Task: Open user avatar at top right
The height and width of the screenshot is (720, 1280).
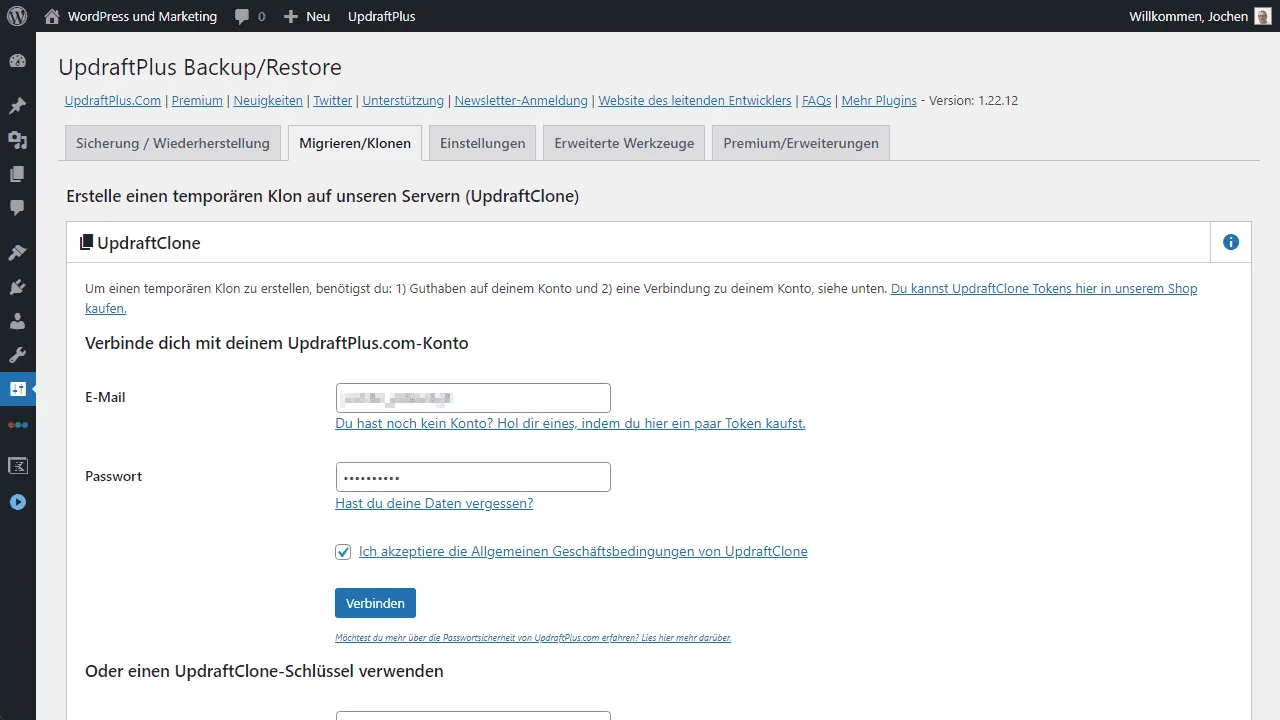Action: 1263,16
